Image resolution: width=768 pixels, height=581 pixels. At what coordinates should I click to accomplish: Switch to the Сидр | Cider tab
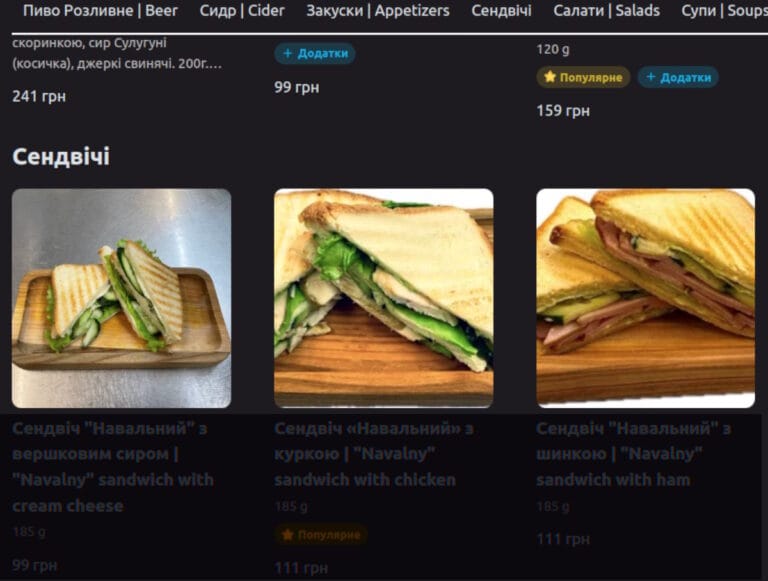pos(242,11)
